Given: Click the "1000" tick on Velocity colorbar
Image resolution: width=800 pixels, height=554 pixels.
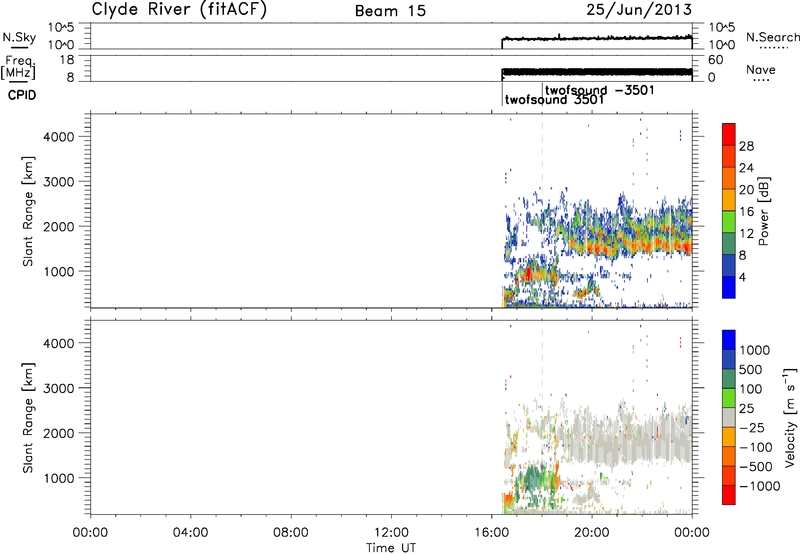Looking at the screenshot, I should [x=755, y=350].
